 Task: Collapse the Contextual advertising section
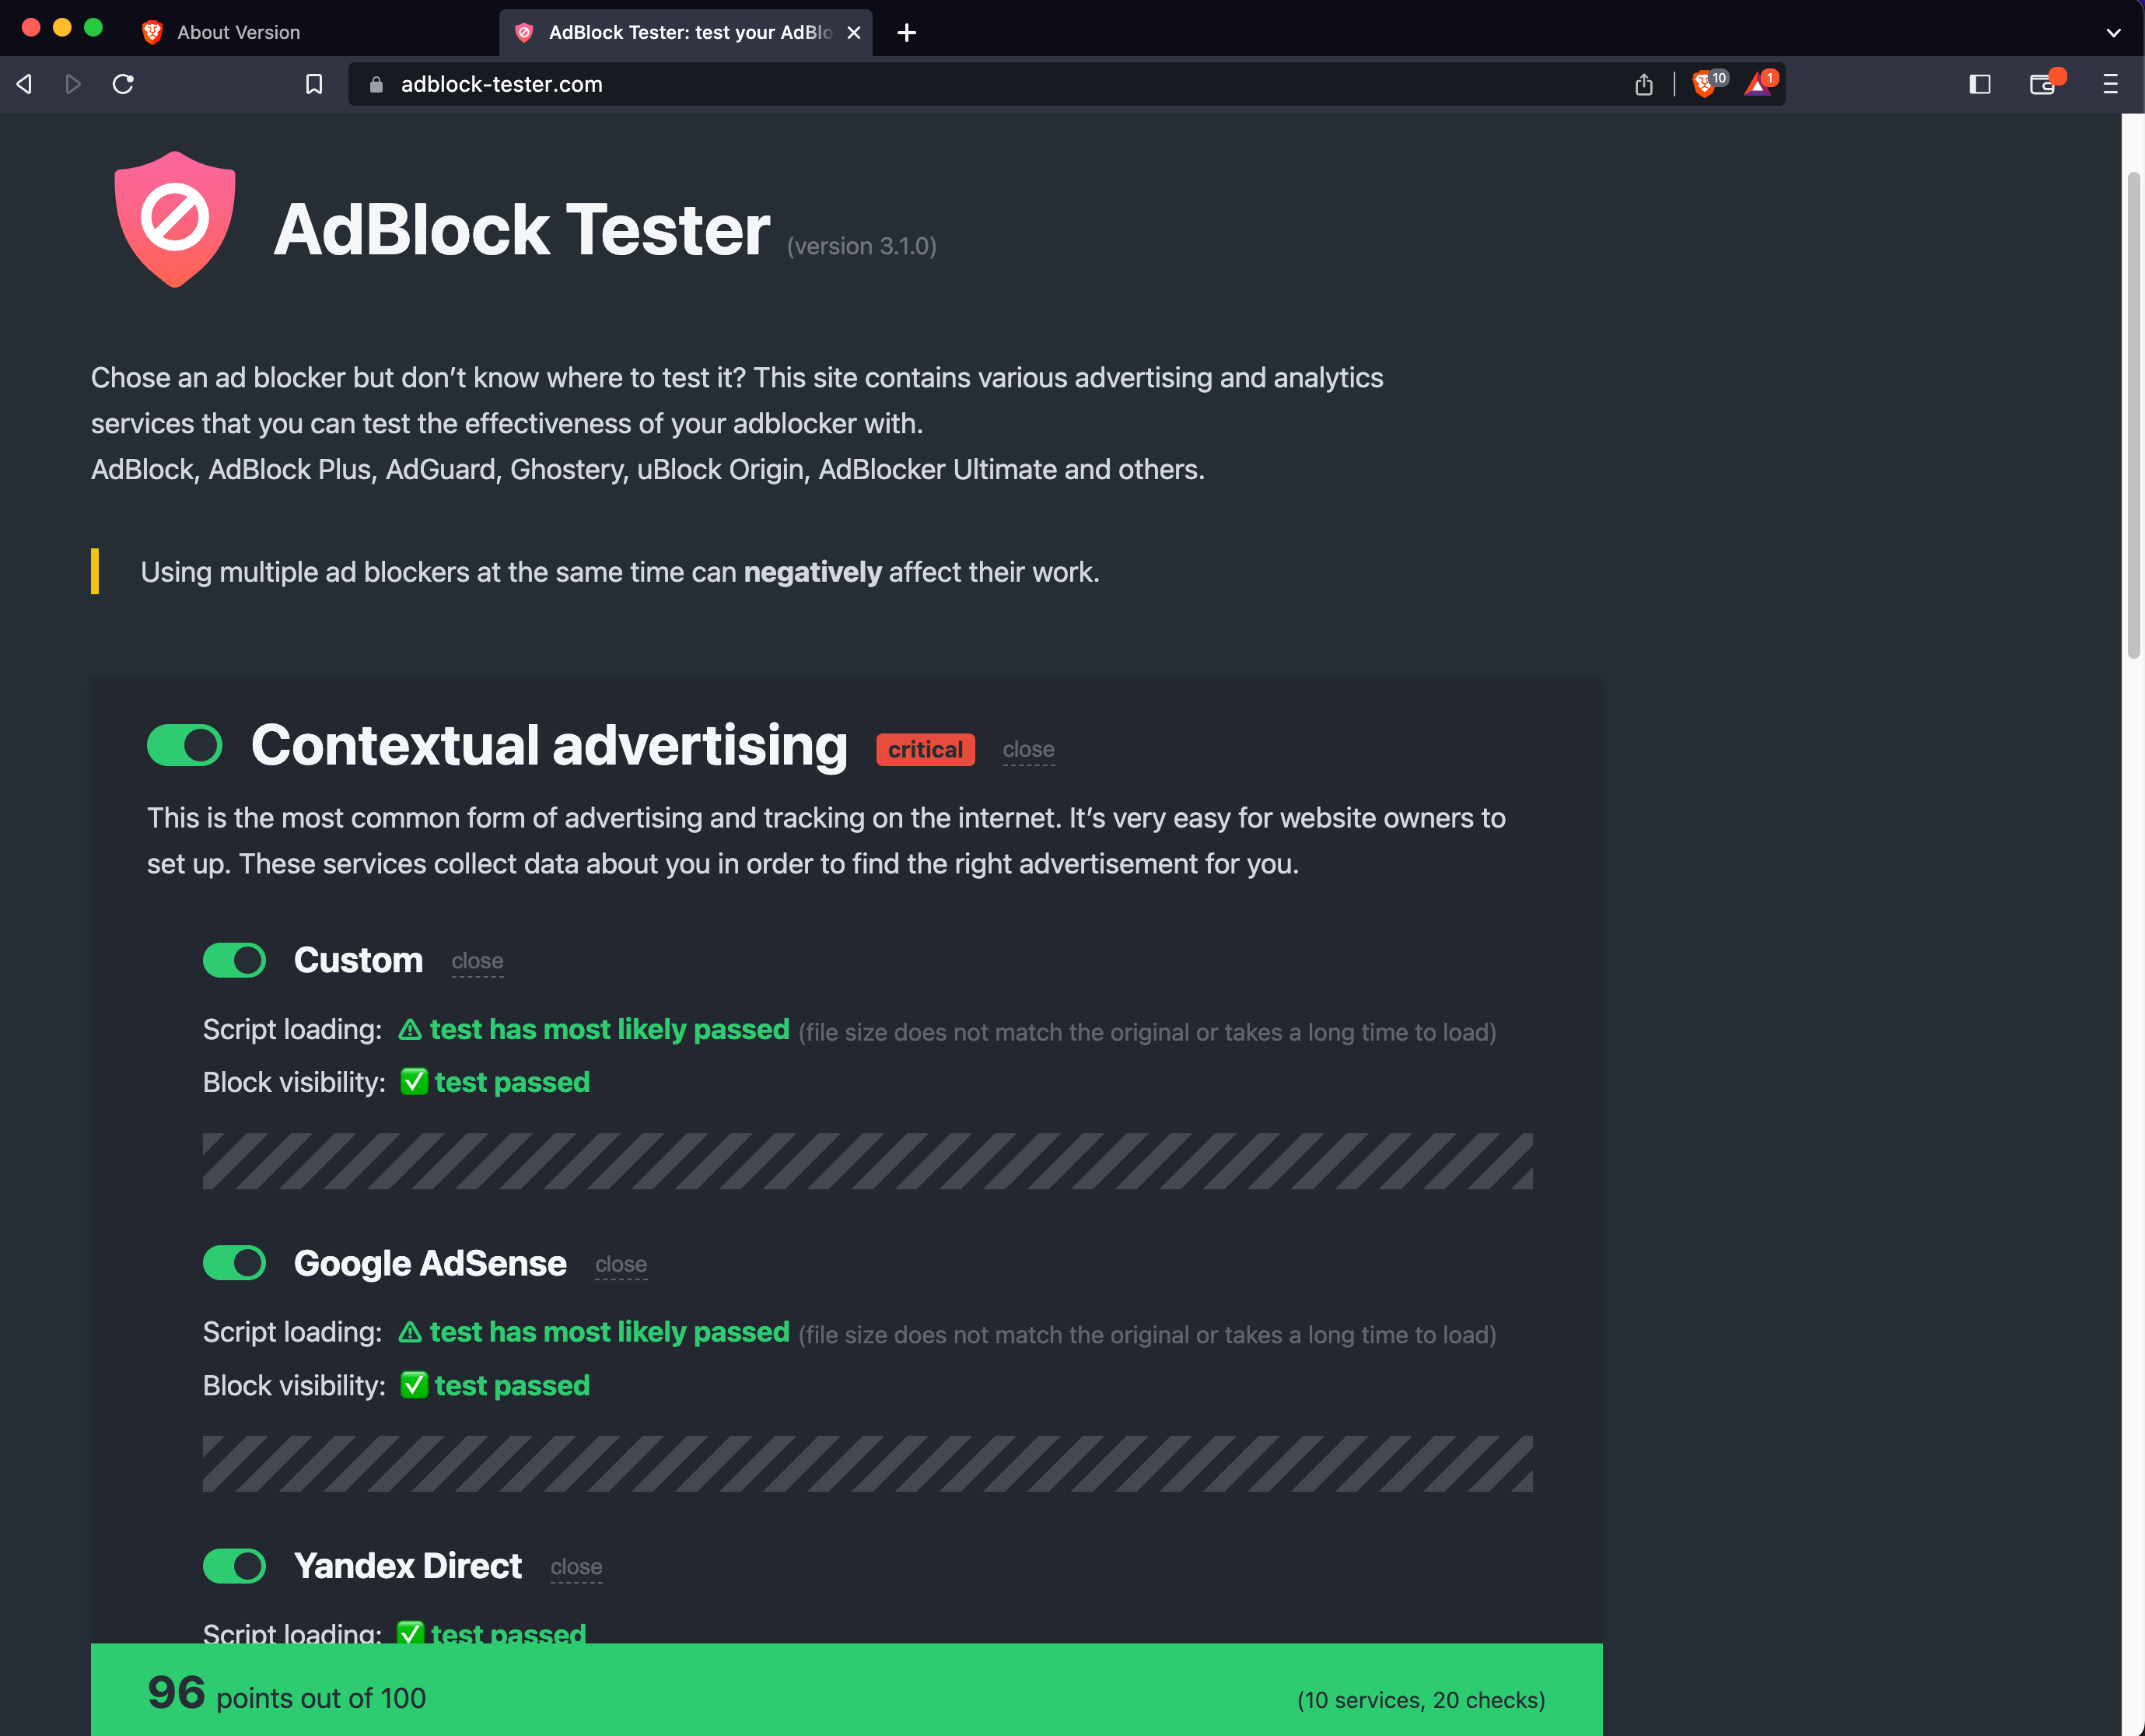(x=1029, y=749)
